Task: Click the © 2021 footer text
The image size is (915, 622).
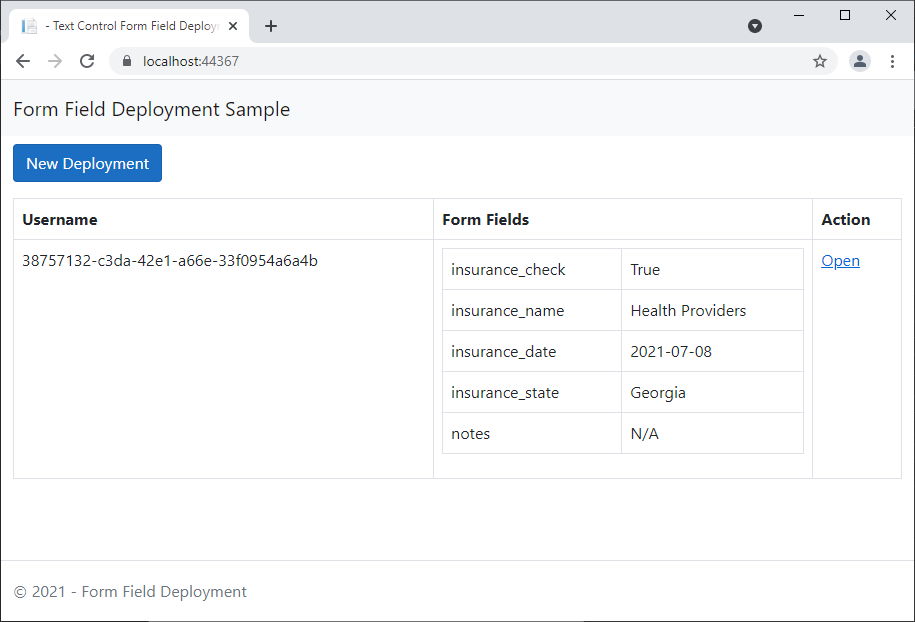Action: [130, 592]
